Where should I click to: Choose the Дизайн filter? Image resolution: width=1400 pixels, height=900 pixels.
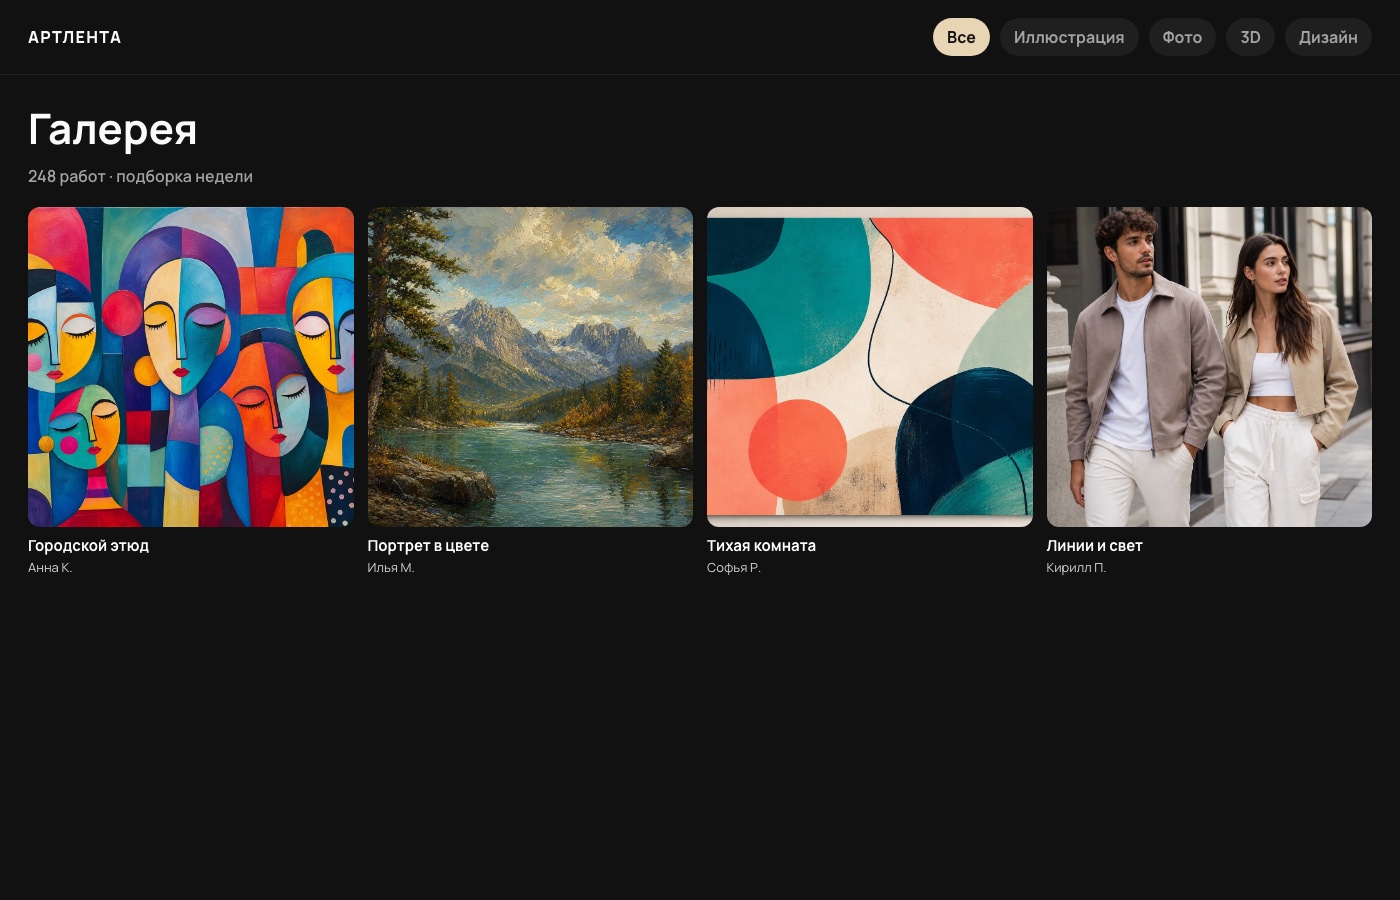[x=1328, y=37]
